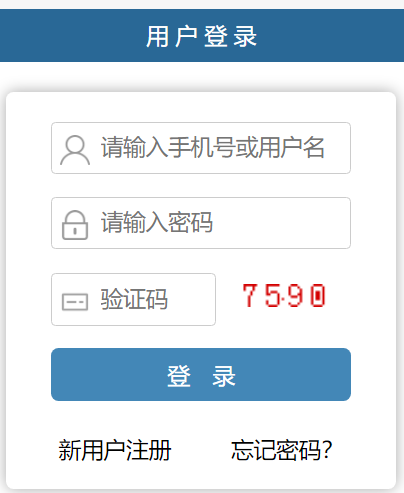Click the 录 character on login button
Screen dimensions: 404x493
(x=224, y=376)
